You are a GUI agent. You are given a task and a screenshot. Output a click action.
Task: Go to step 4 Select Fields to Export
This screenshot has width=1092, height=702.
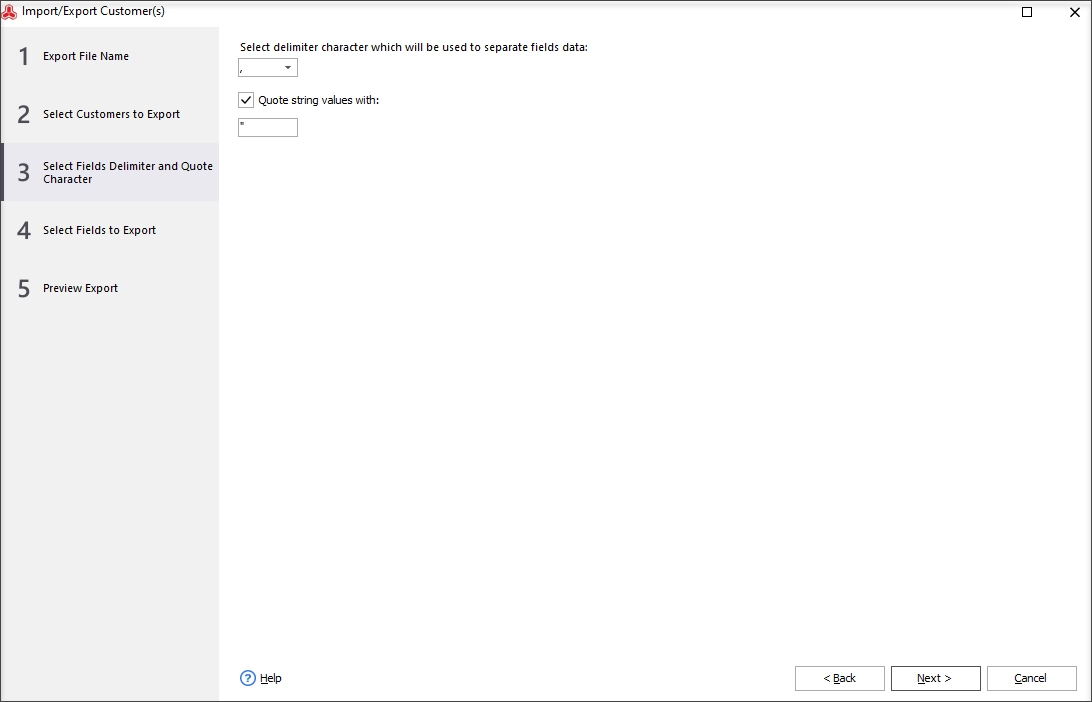[110, 231]
